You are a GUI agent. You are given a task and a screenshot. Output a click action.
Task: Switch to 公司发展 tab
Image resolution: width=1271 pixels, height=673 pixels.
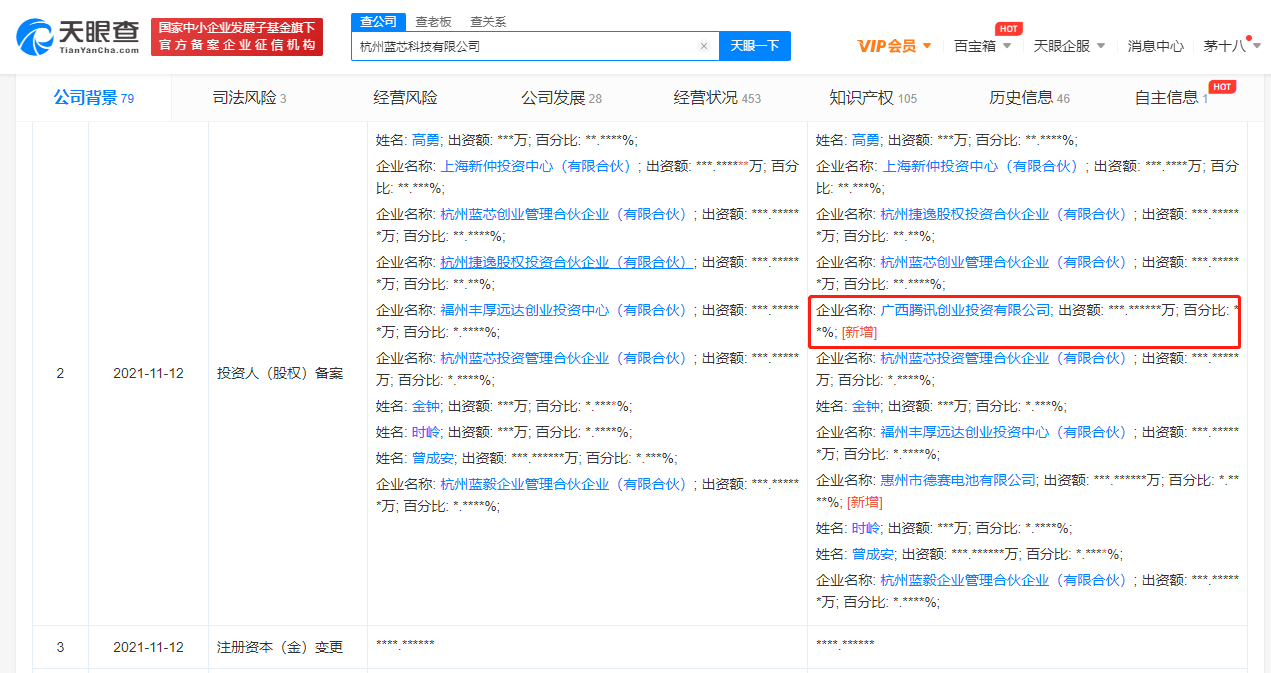tap(561, 98)
